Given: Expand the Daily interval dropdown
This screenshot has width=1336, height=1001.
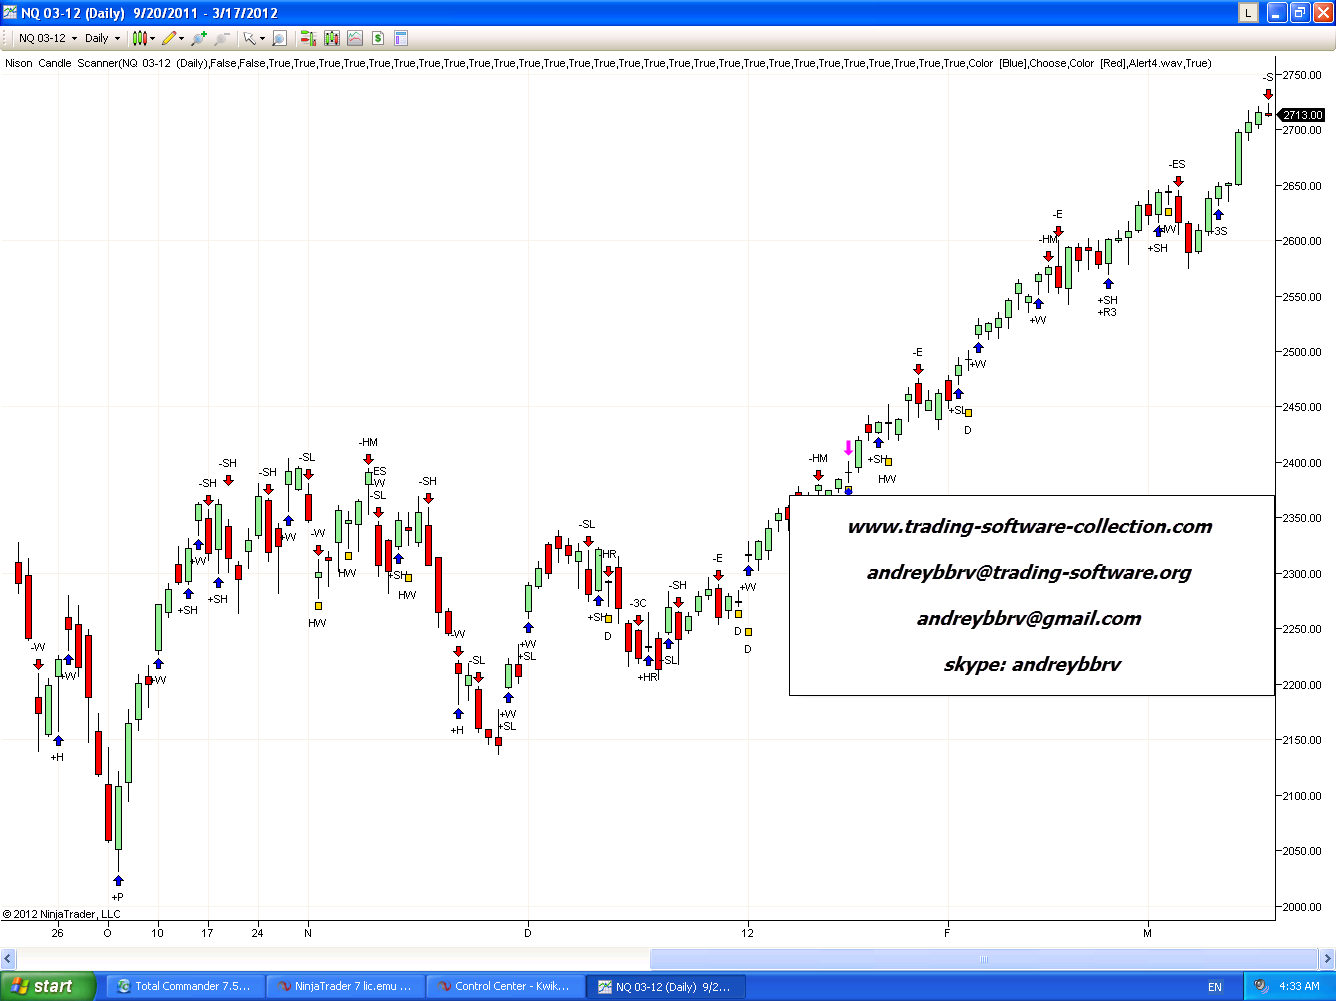Looking at the screenshot, I should tap(117, 38).
